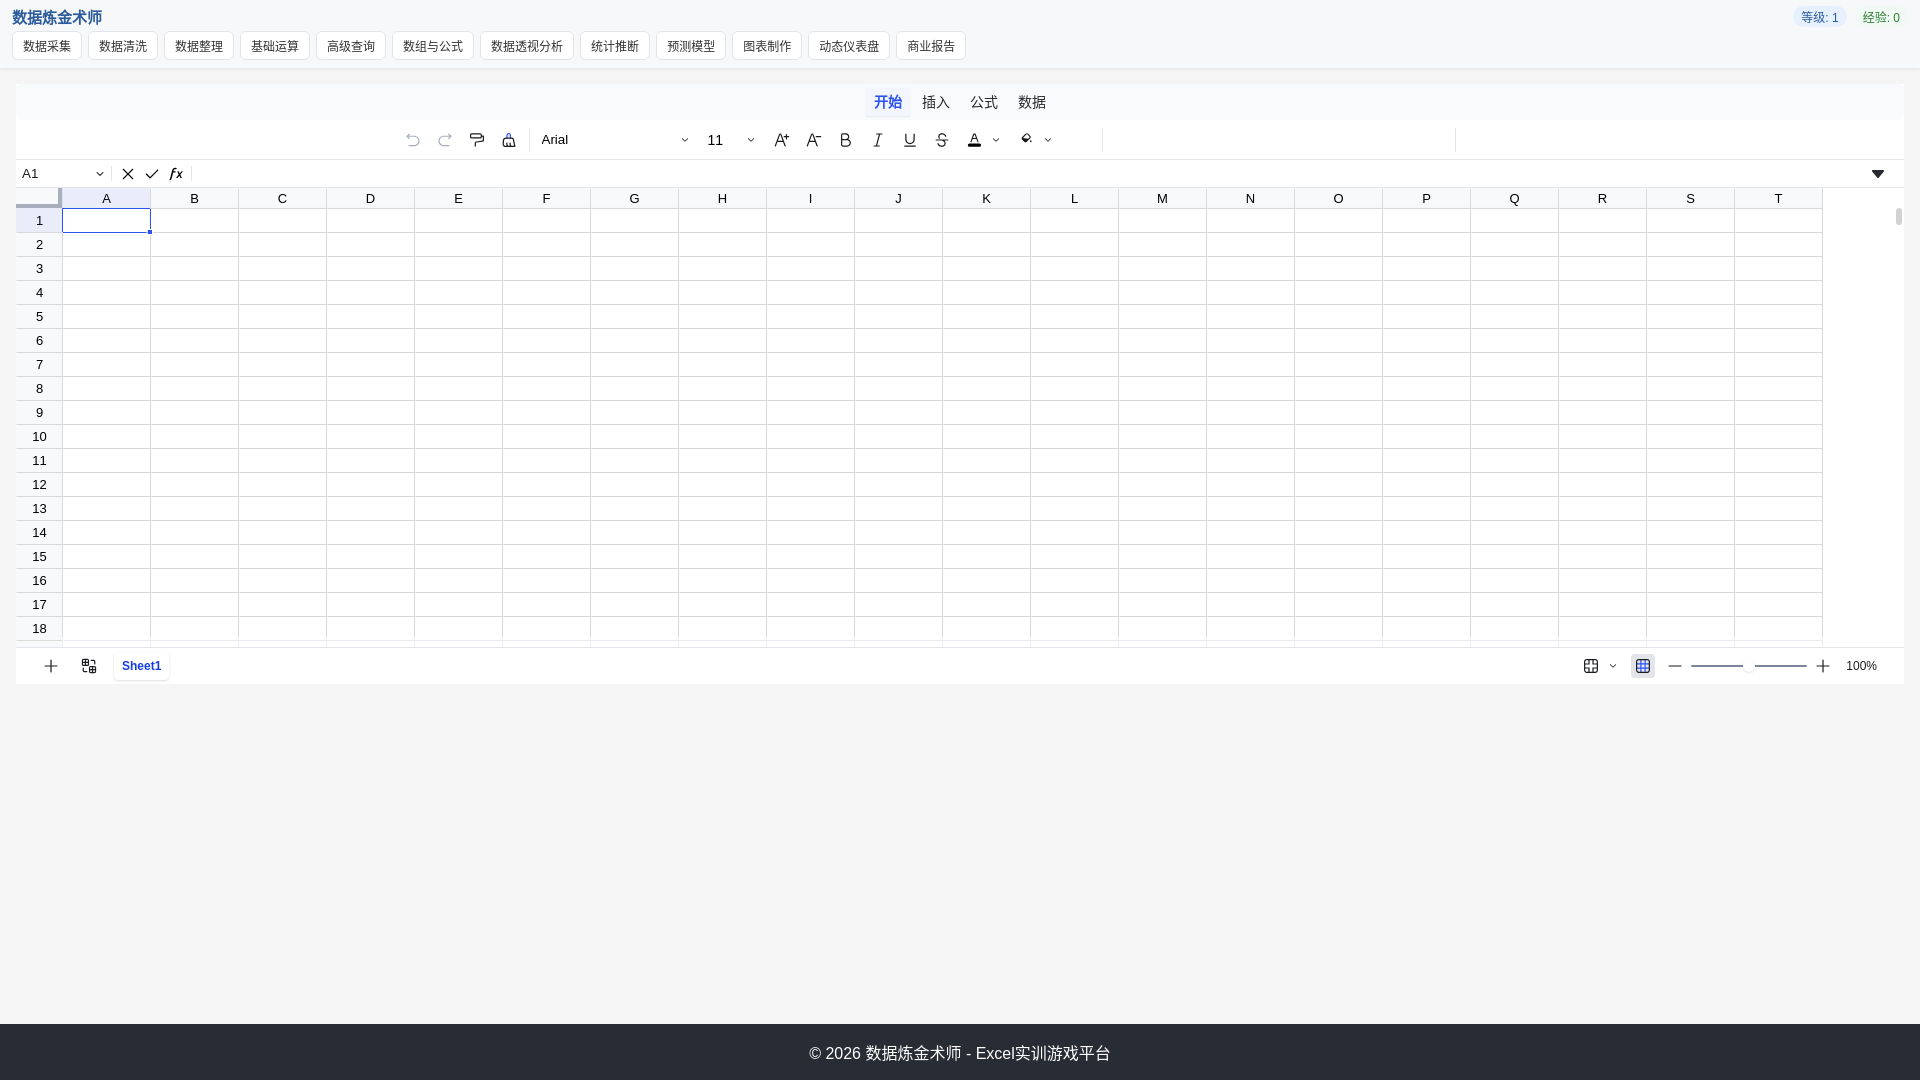
Task: Click the 数据炼金术师 site title
Action: point(57,17)
